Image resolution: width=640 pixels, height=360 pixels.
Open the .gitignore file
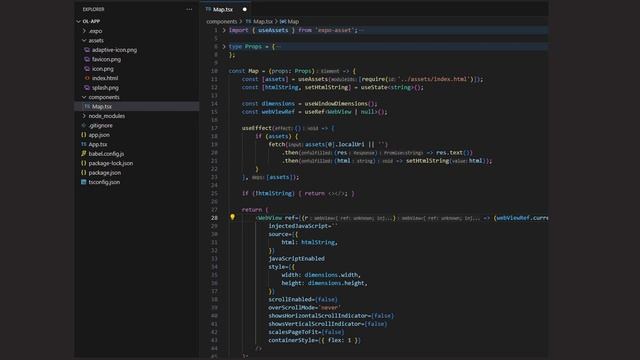[x=100, y=125]
